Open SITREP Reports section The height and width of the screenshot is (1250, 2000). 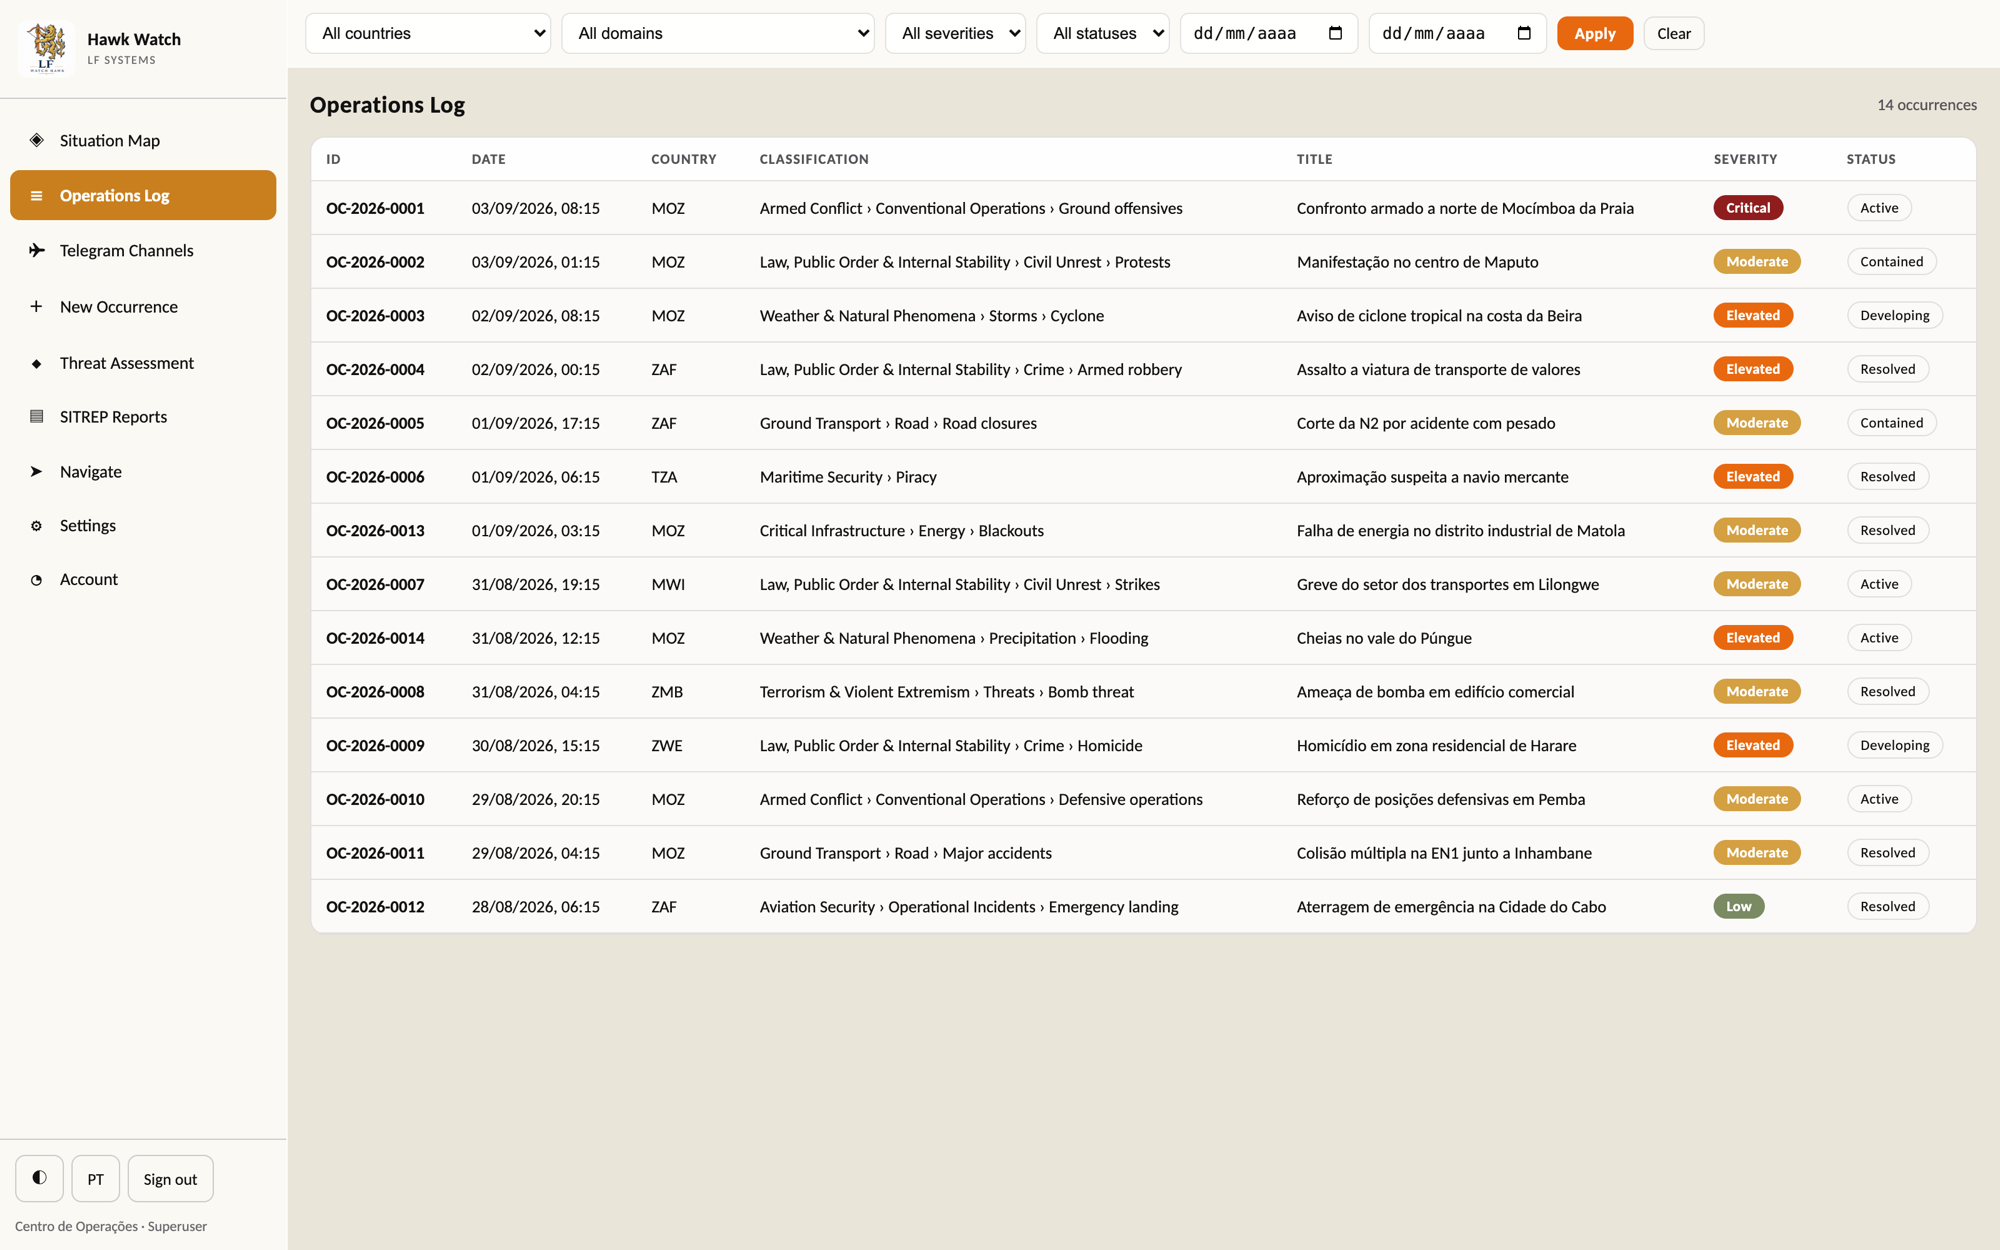(143, 416)
